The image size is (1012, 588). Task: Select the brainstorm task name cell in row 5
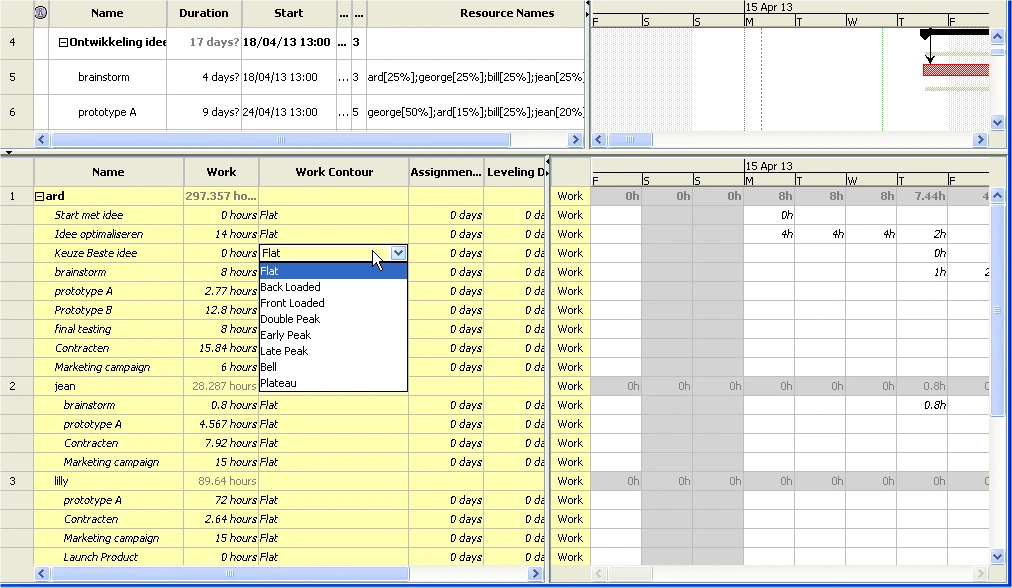[x=108, y=77]
